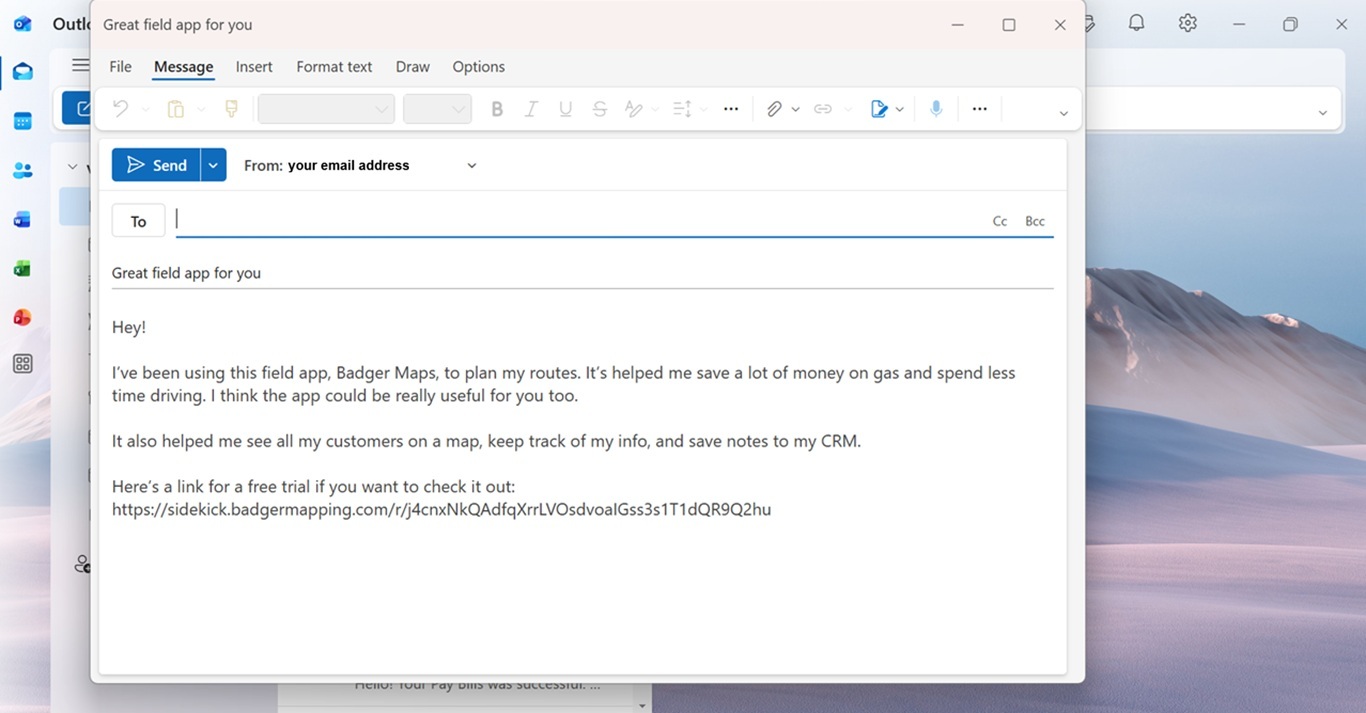Click the Outlook hamburger menu icon

click(x=80, y=65)
